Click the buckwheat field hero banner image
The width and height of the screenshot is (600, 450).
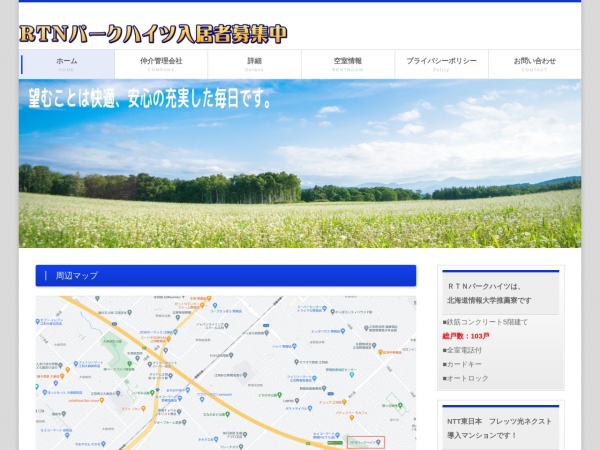pyautogui.click(x=300, y=163)
